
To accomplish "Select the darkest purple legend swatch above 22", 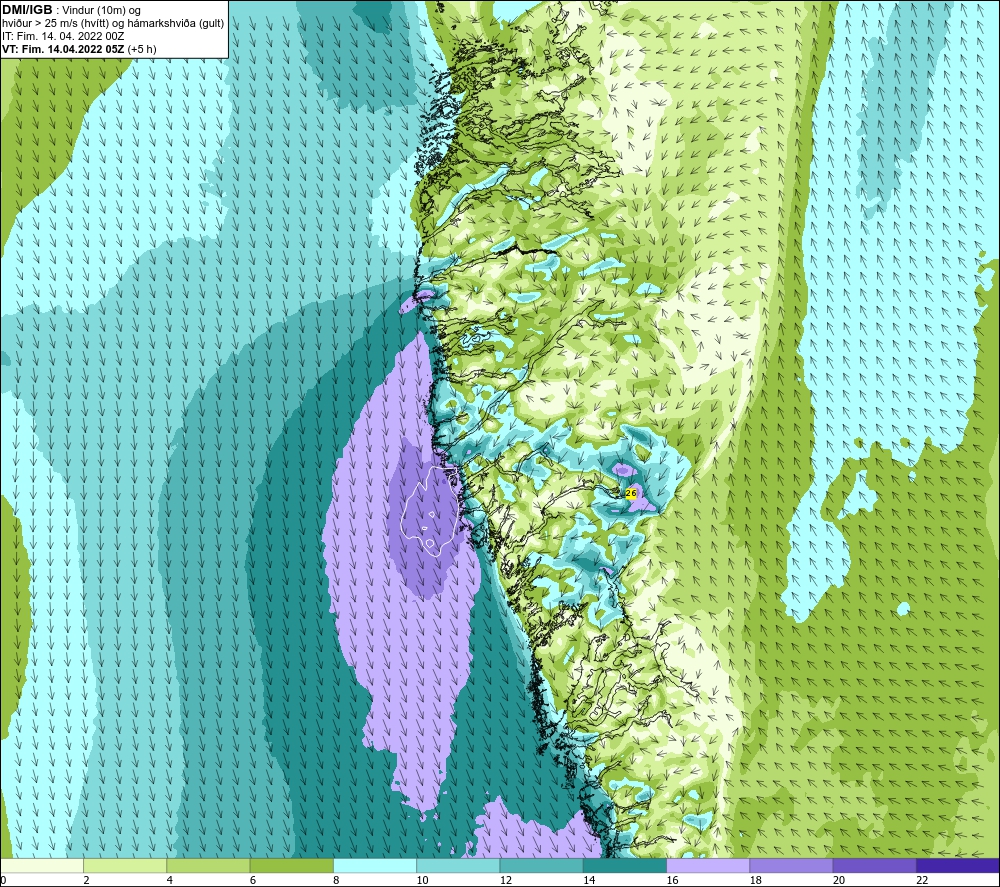I will [x=957, y=865].
